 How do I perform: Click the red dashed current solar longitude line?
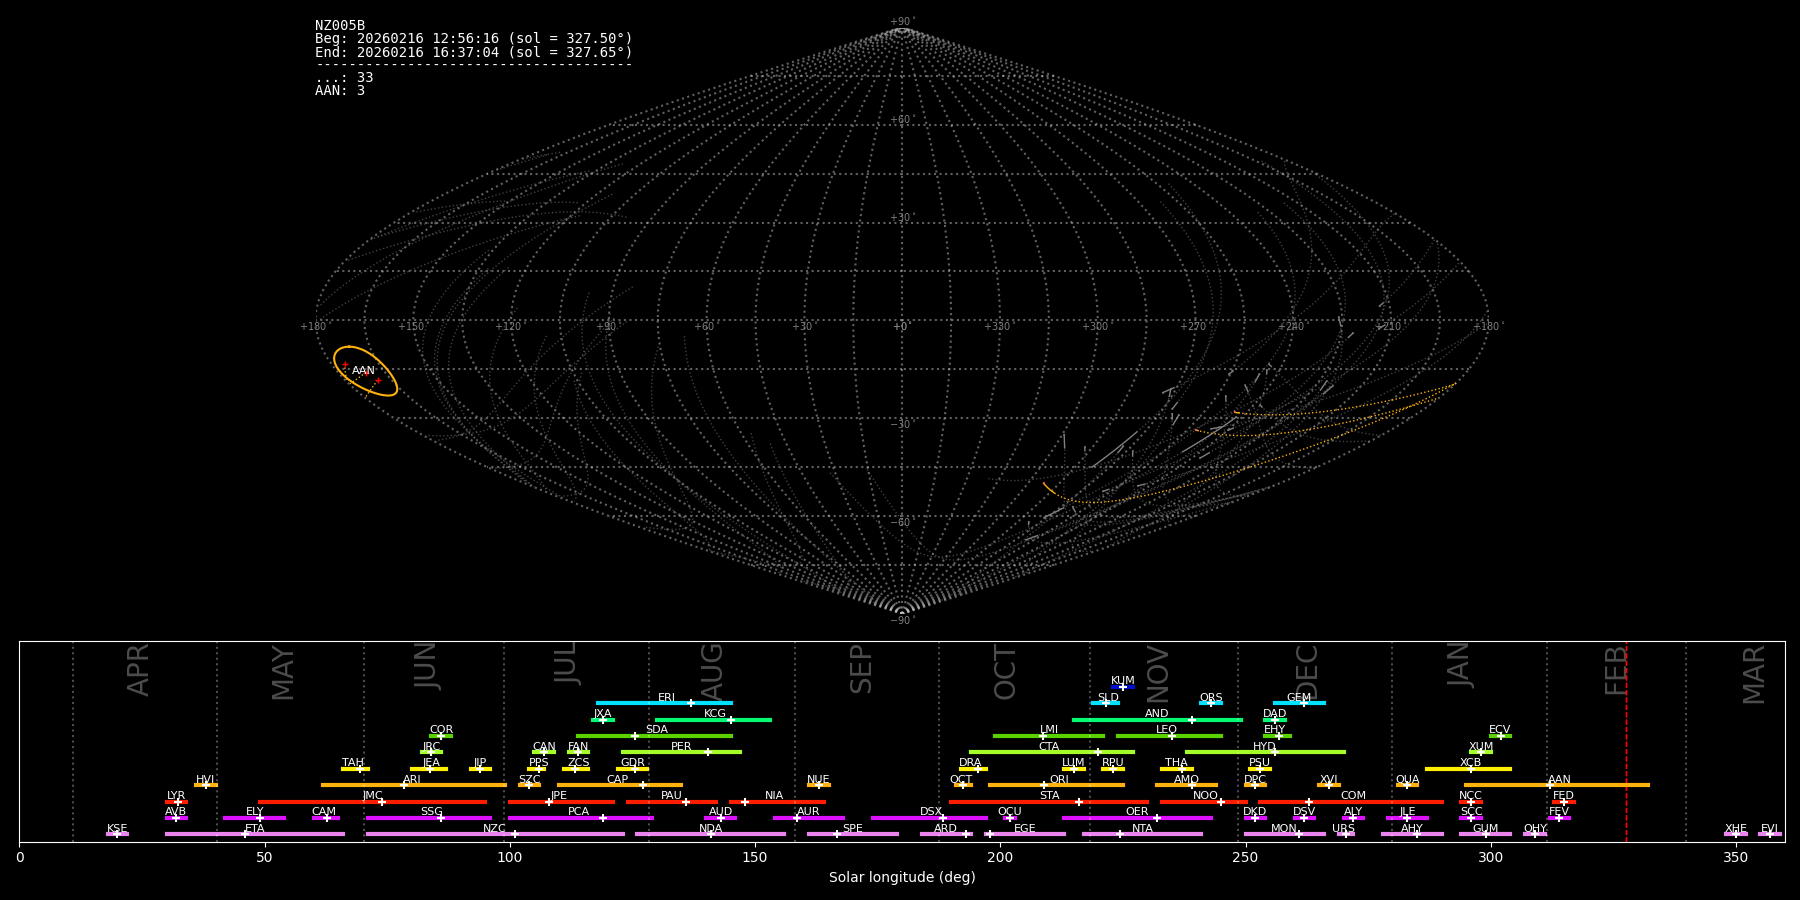[1626, 741]
